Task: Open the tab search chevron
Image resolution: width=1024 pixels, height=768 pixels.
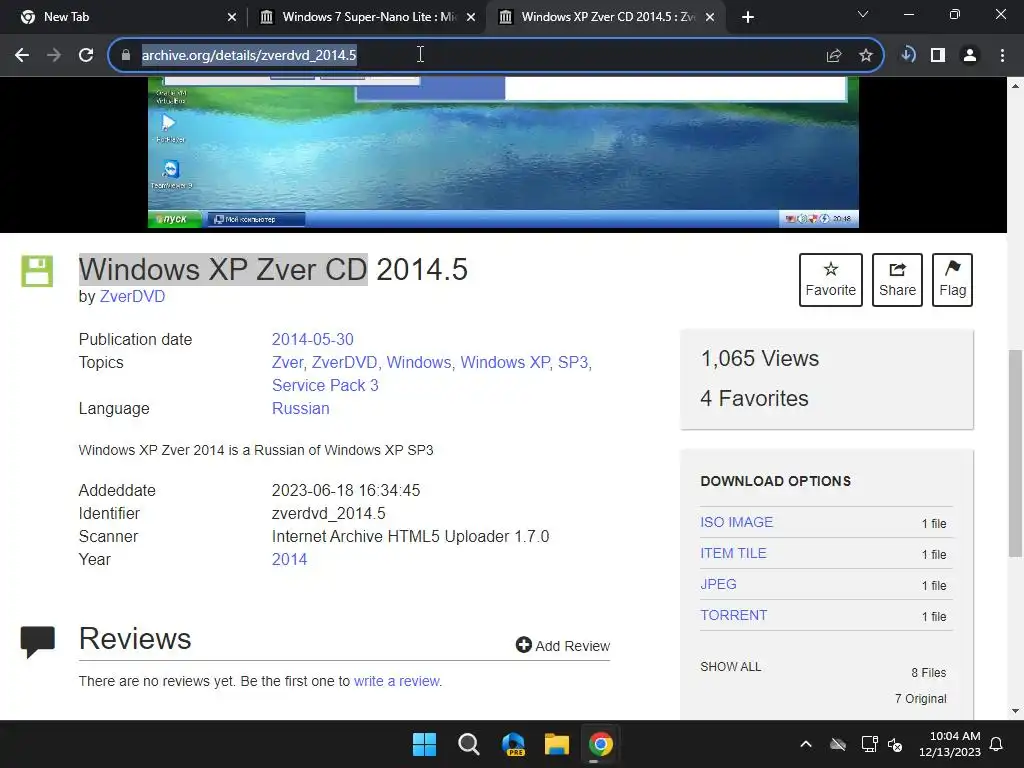Action: click(863, 14)
